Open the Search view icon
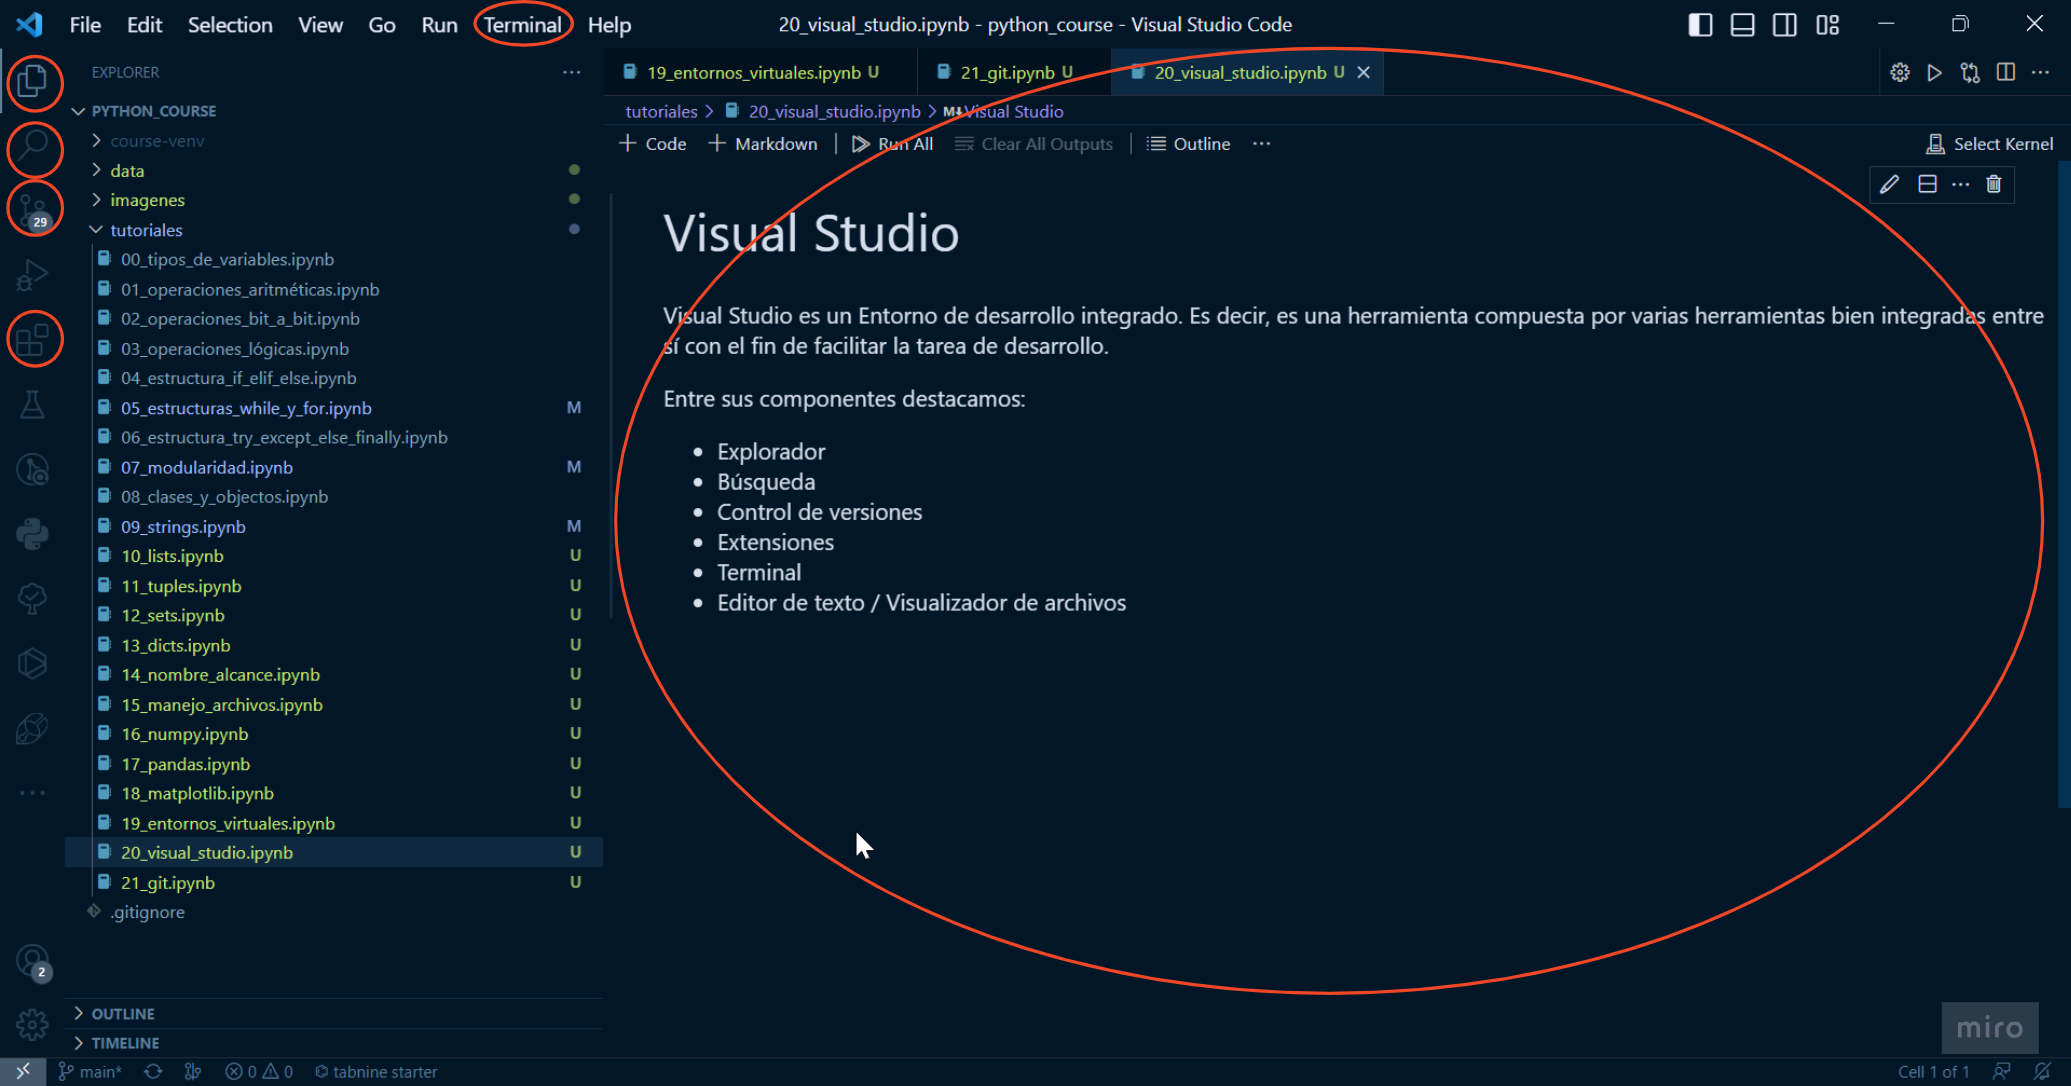Viewport: 2071px width, 1086px height. [33, 147]
